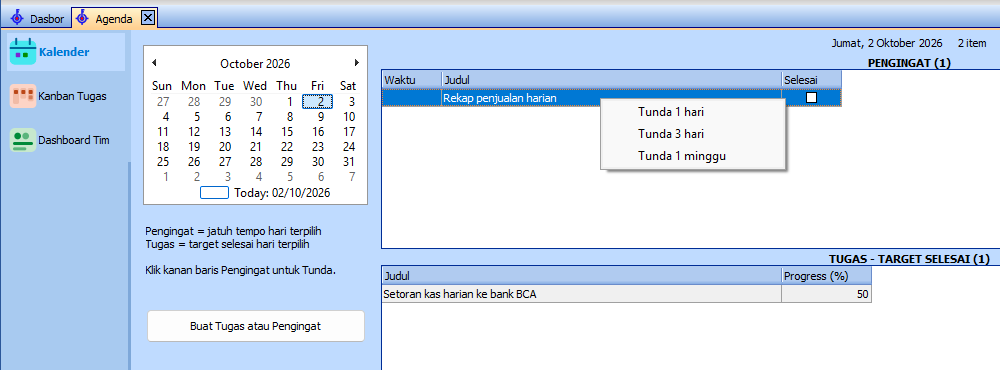Click Kanban Tugas label in sidebar

(72, 96)
